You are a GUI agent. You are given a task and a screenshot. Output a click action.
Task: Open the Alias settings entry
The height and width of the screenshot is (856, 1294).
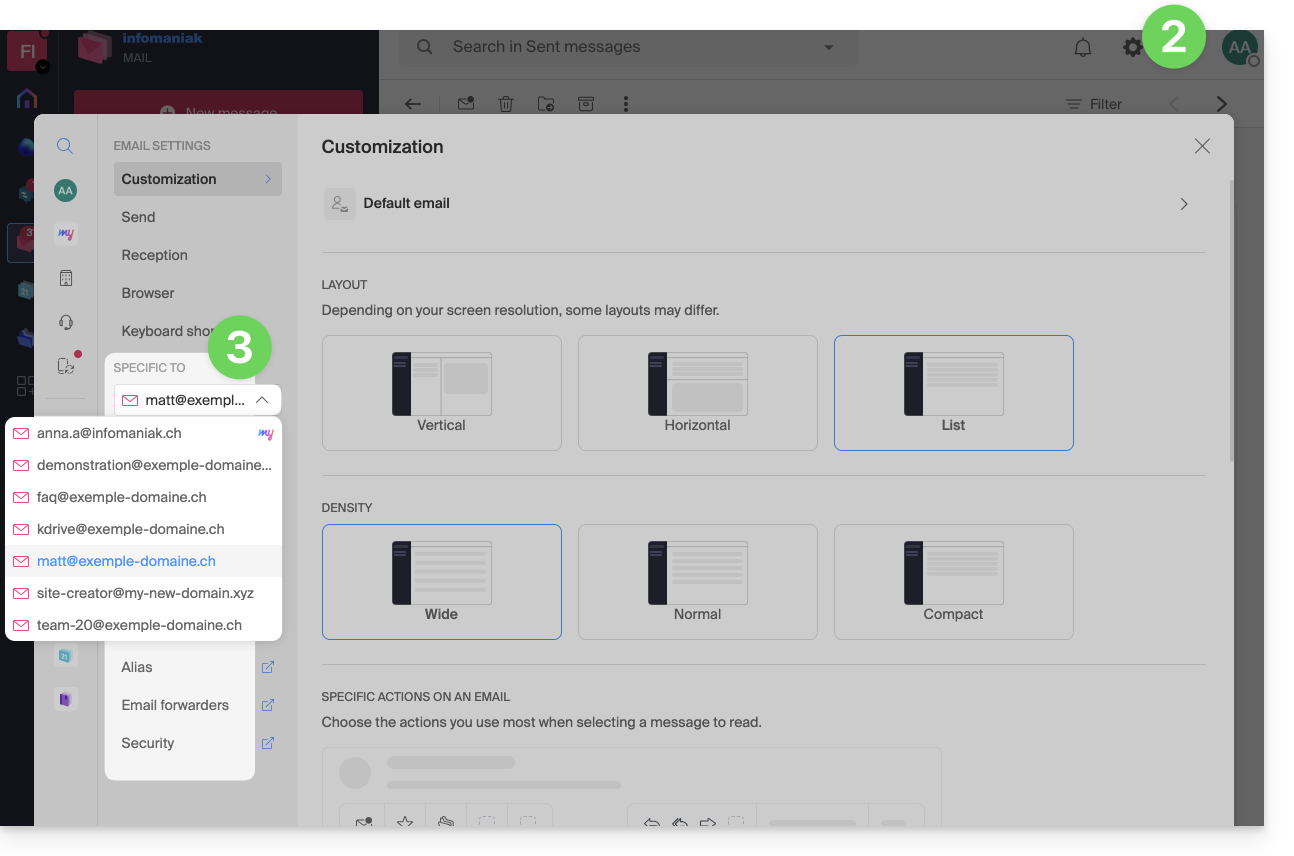tap(137, 667)
